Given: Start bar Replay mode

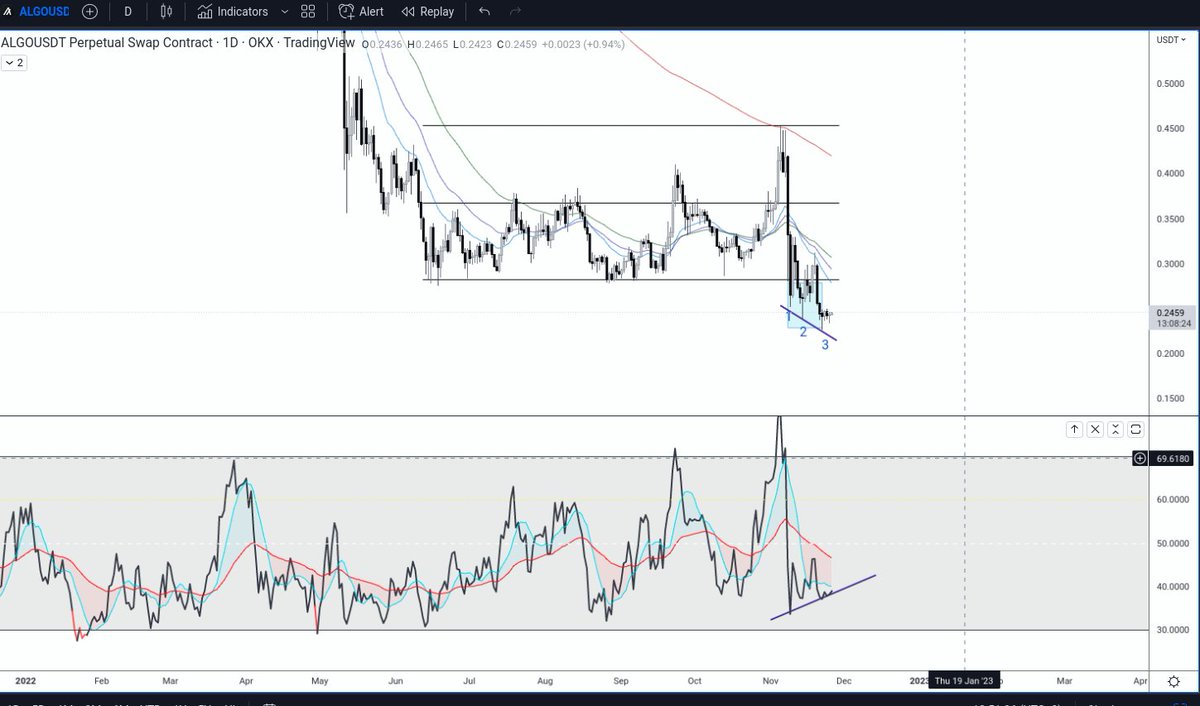Looking at the screenshot, I should point(427,12).
